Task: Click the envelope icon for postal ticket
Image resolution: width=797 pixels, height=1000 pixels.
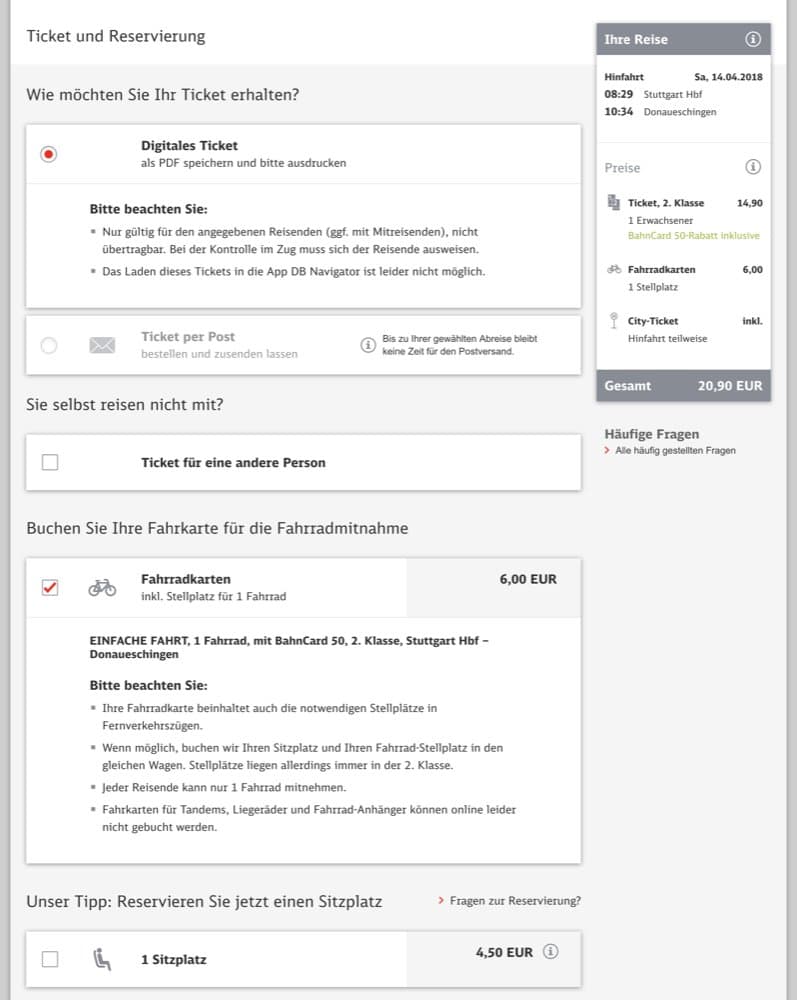Action: [x=102, y=346]
